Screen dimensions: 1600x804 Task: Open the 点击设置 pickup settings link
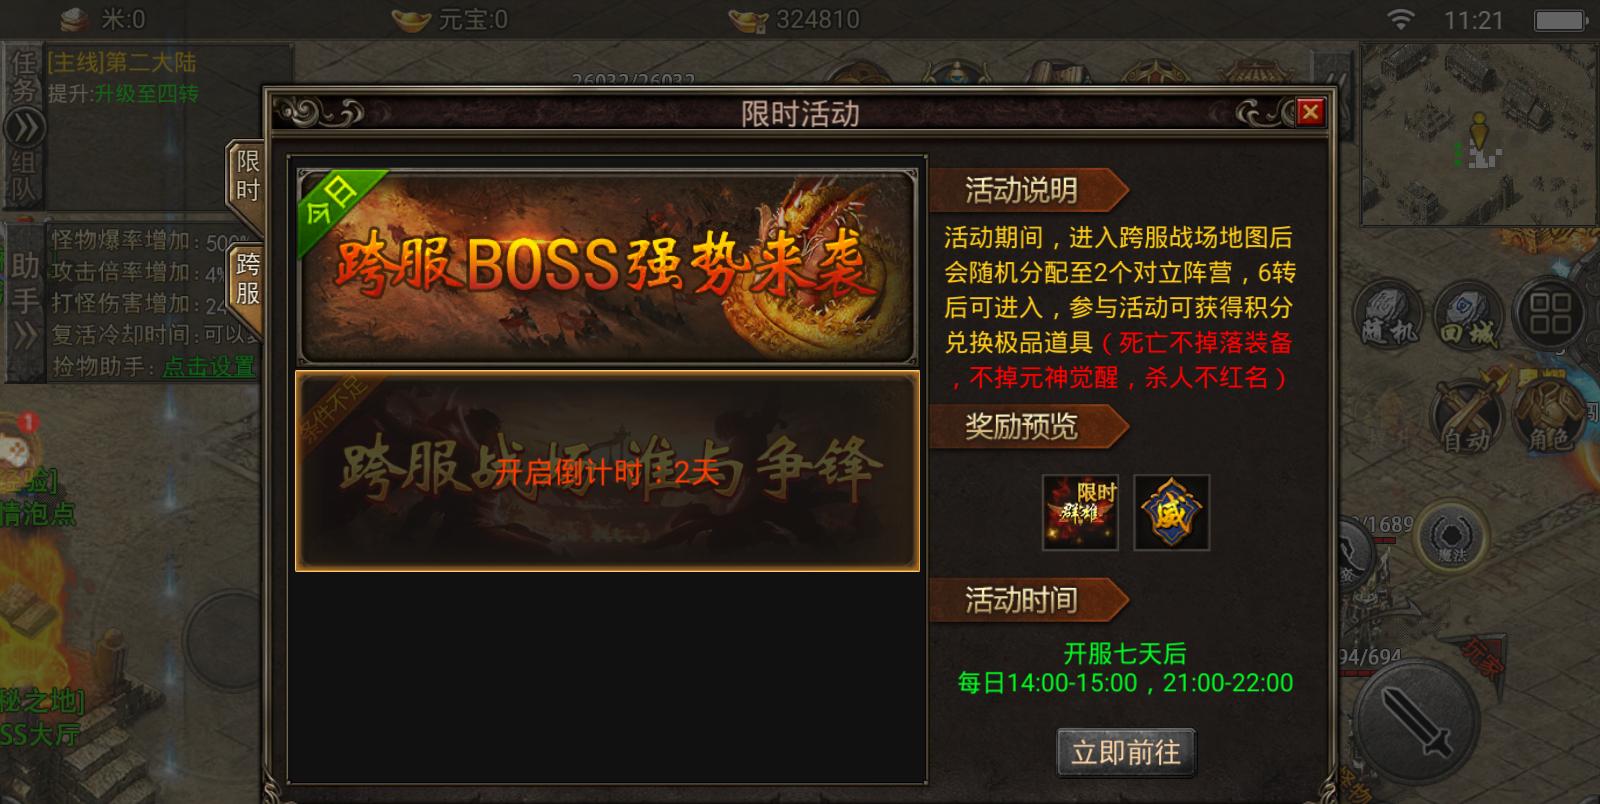(209, 367)
